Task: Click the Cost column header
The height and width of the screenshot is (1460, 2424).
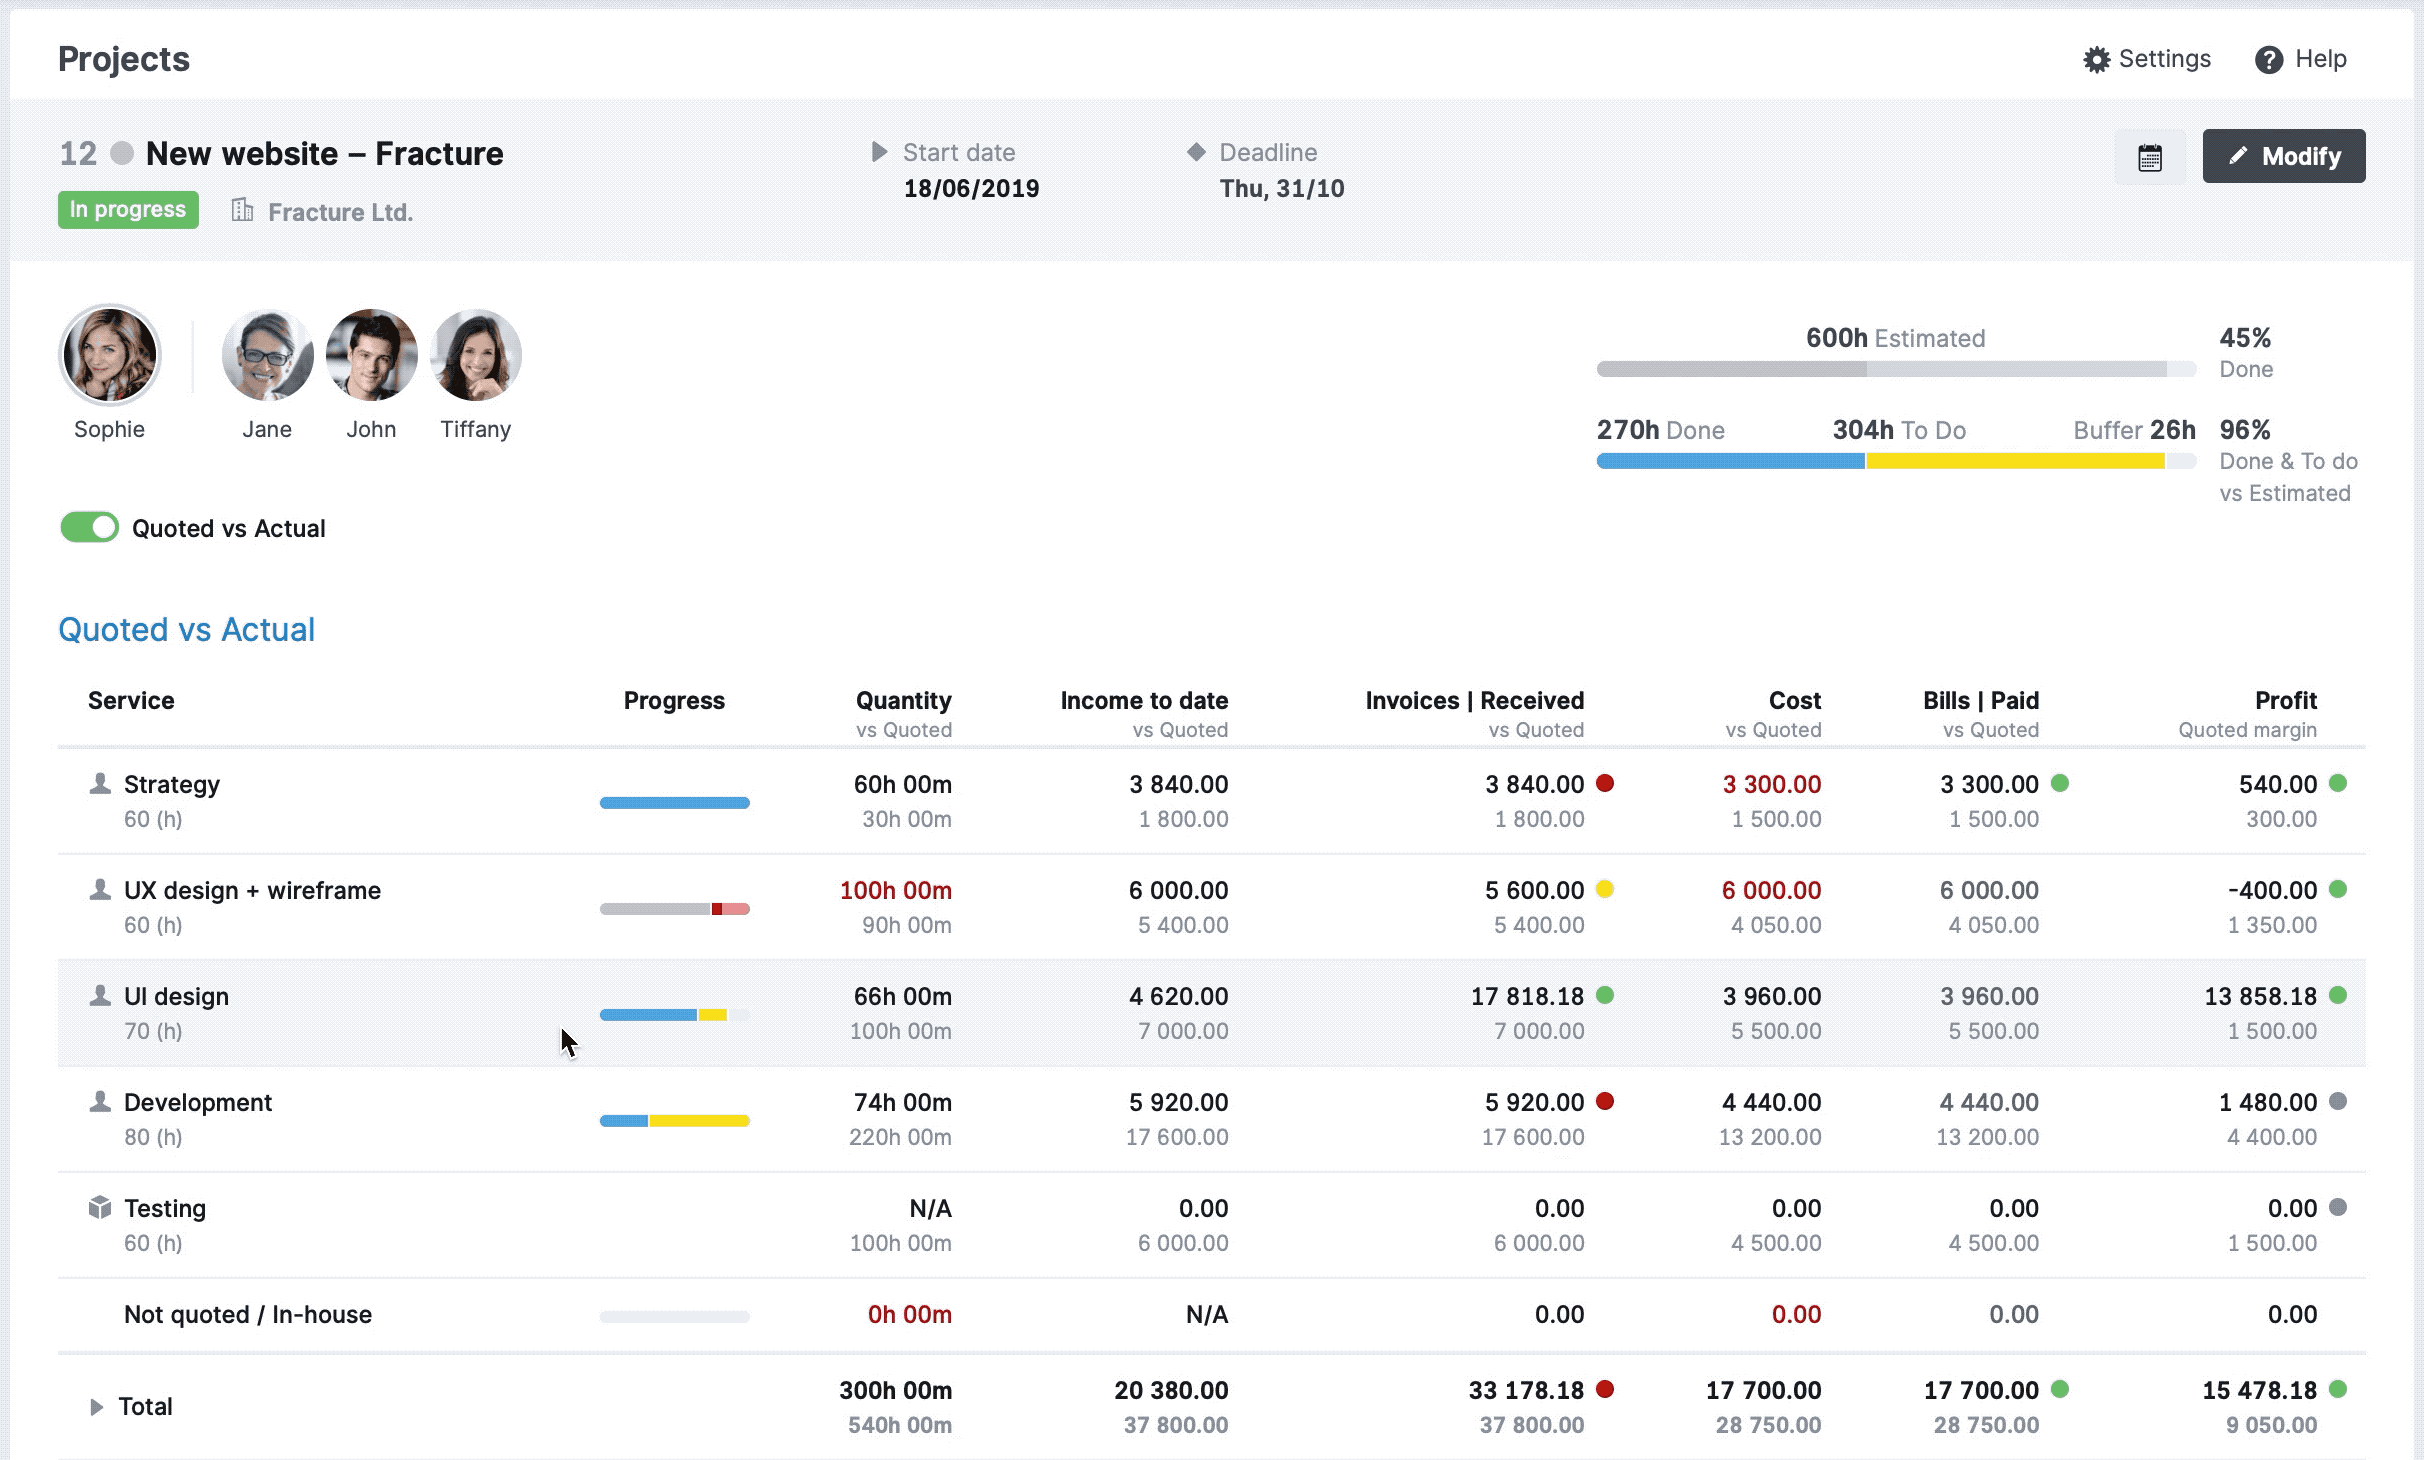Action: tap(1795, 700)
